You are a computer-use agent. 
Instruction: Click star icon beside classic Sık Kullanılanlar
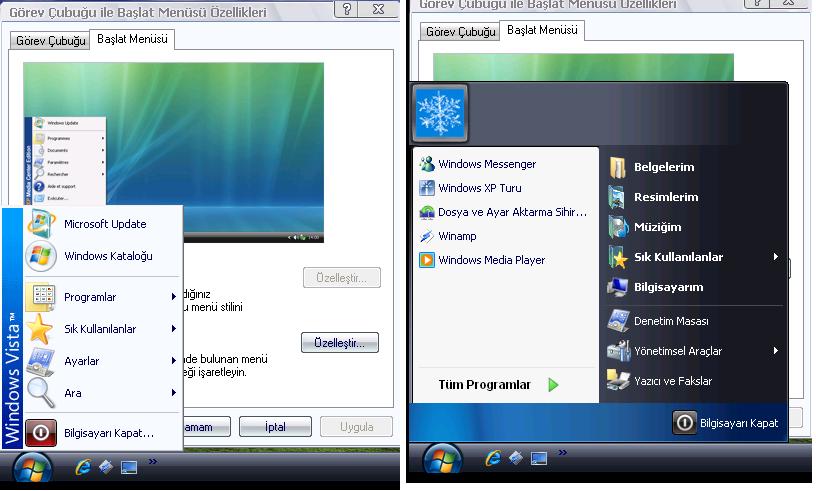40,329
